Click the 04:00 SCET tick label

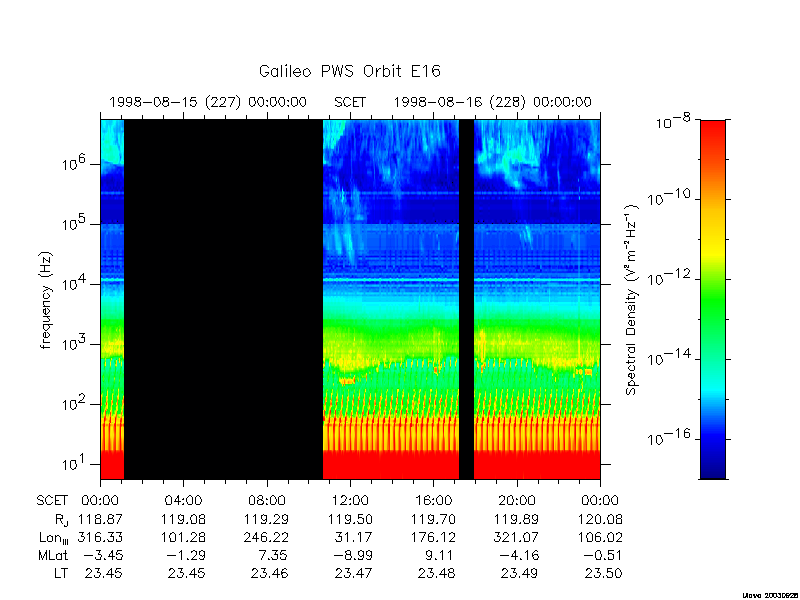tap(183, 501)
